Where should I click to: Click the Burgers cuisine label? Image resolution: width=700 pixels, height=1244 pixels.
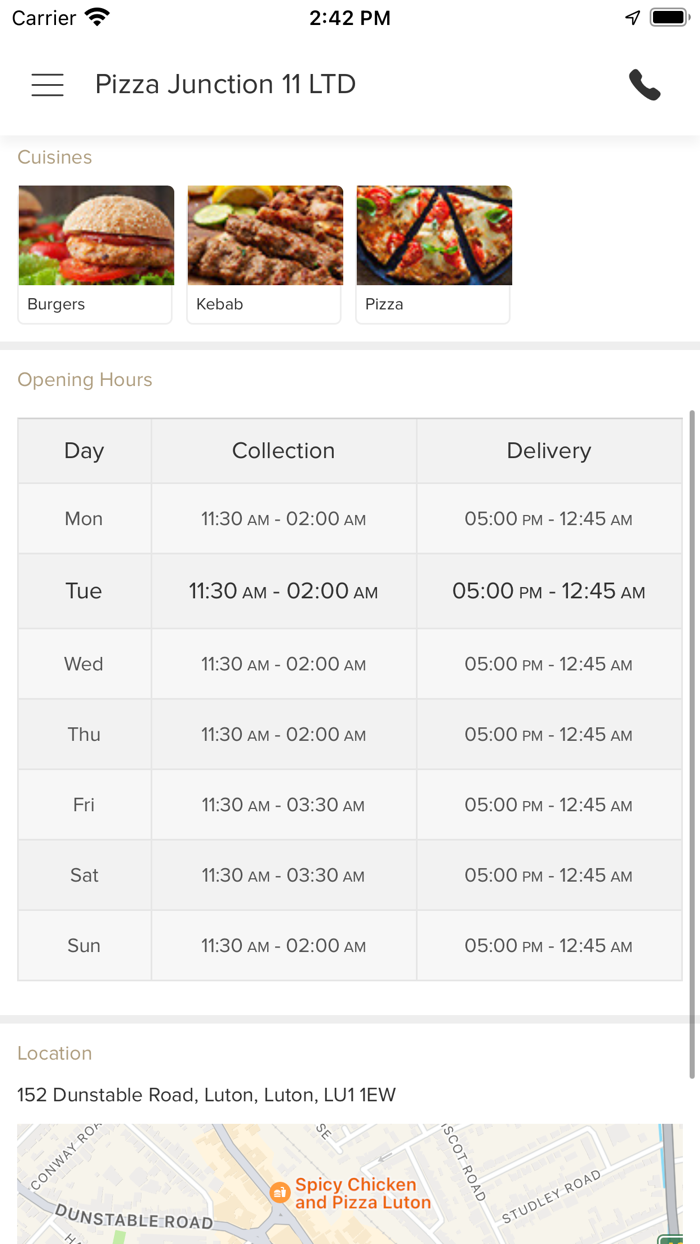pyautogui.click(x=56, y=304)
